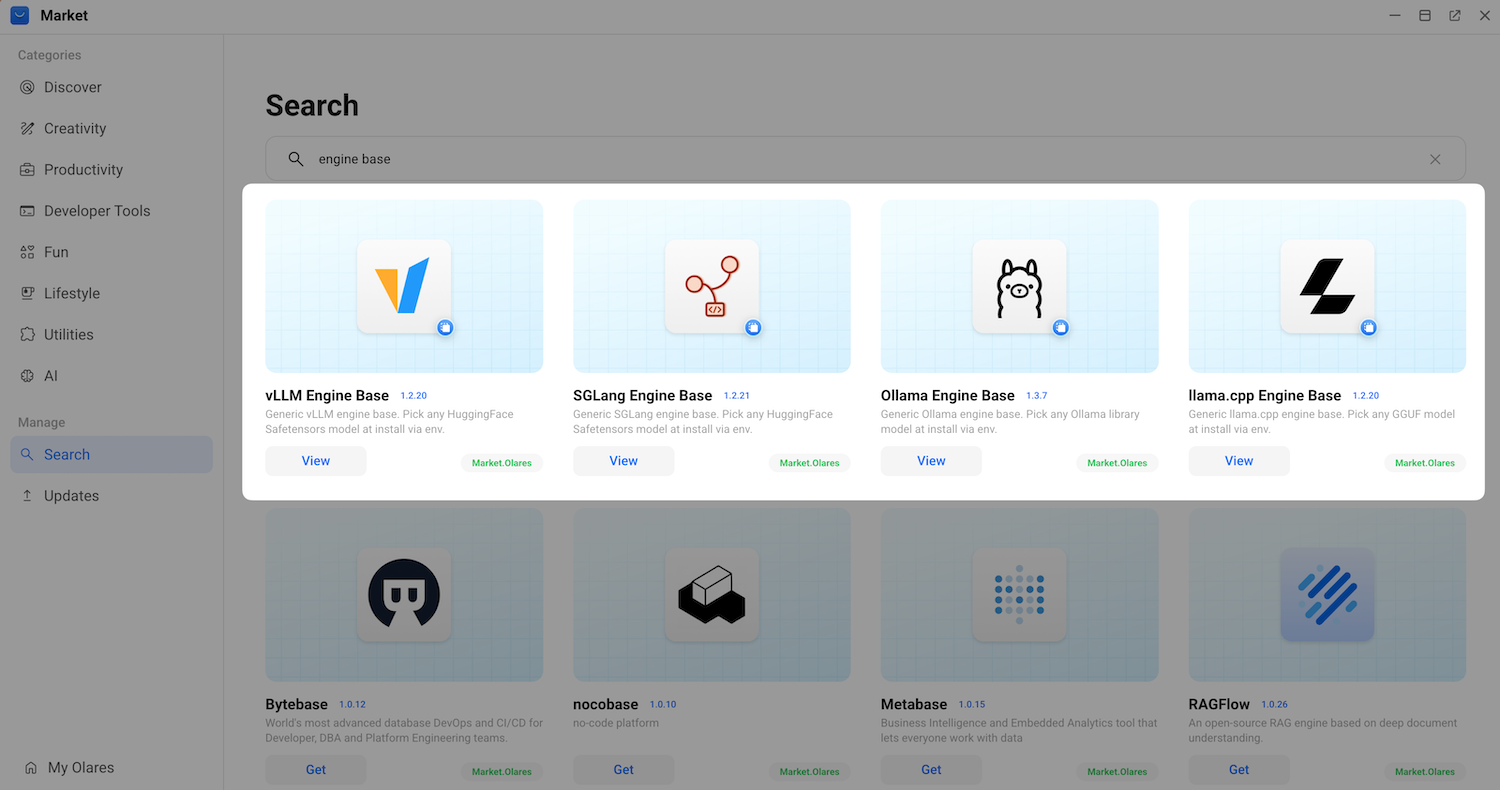
Task: Click the RAGFlow title text
Action: (x=1219, y=705)
